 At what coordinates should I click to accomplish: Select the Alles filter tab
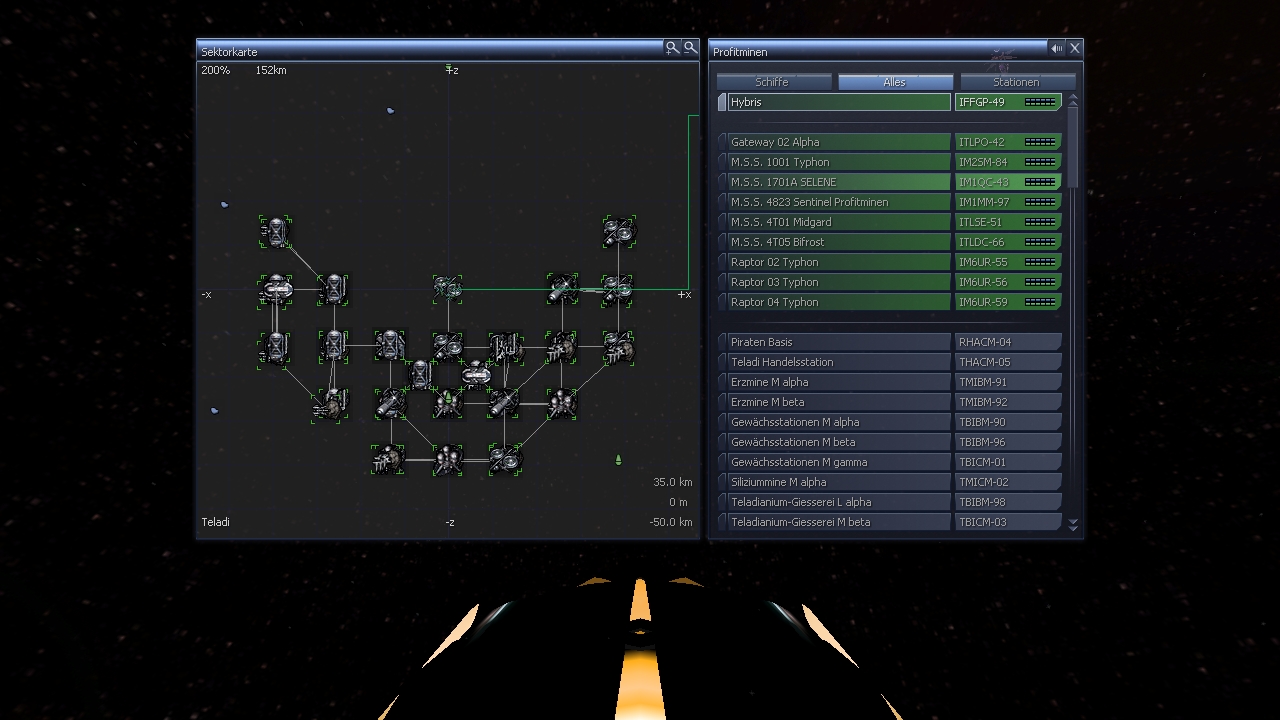(x=895, y=82)
